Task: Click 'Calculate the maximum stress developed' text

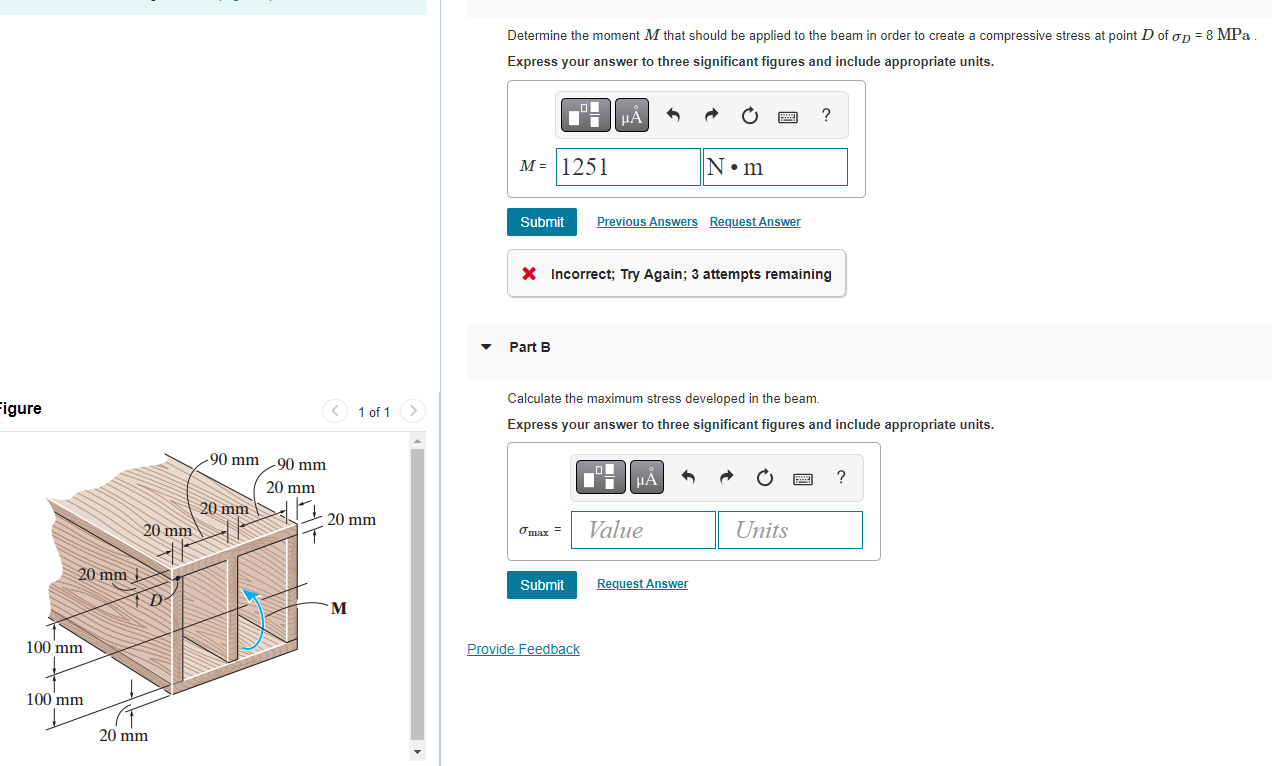Action: pyautogui.click(x=663, y=398)
